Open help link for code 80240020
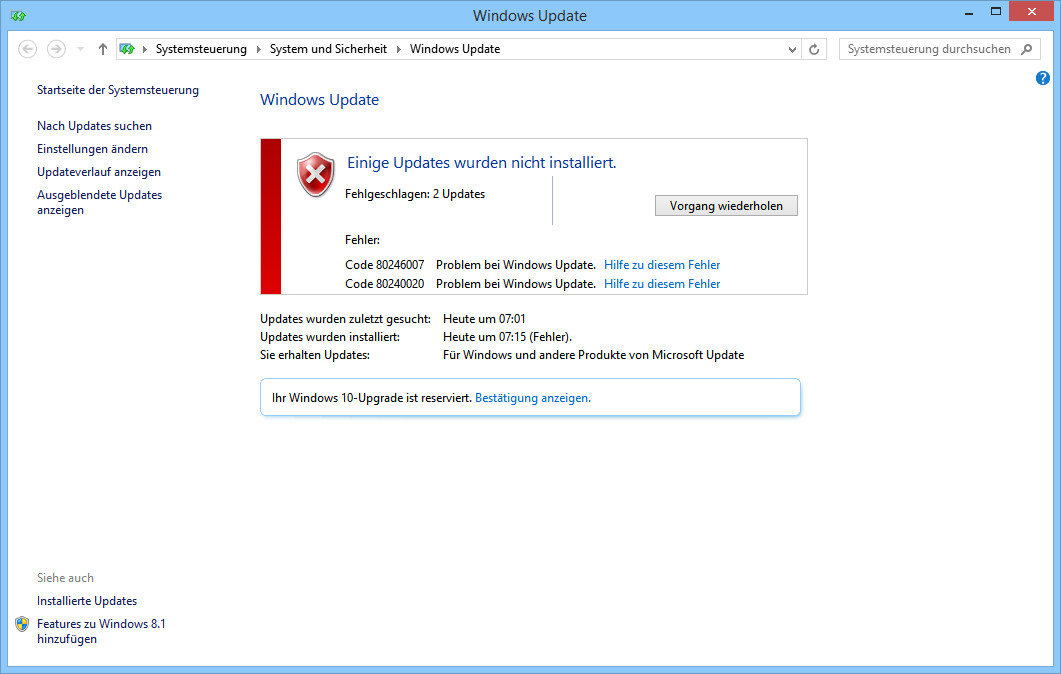Image resolution: width=1061 pixels, height=674 pixels. click(662, 284)
